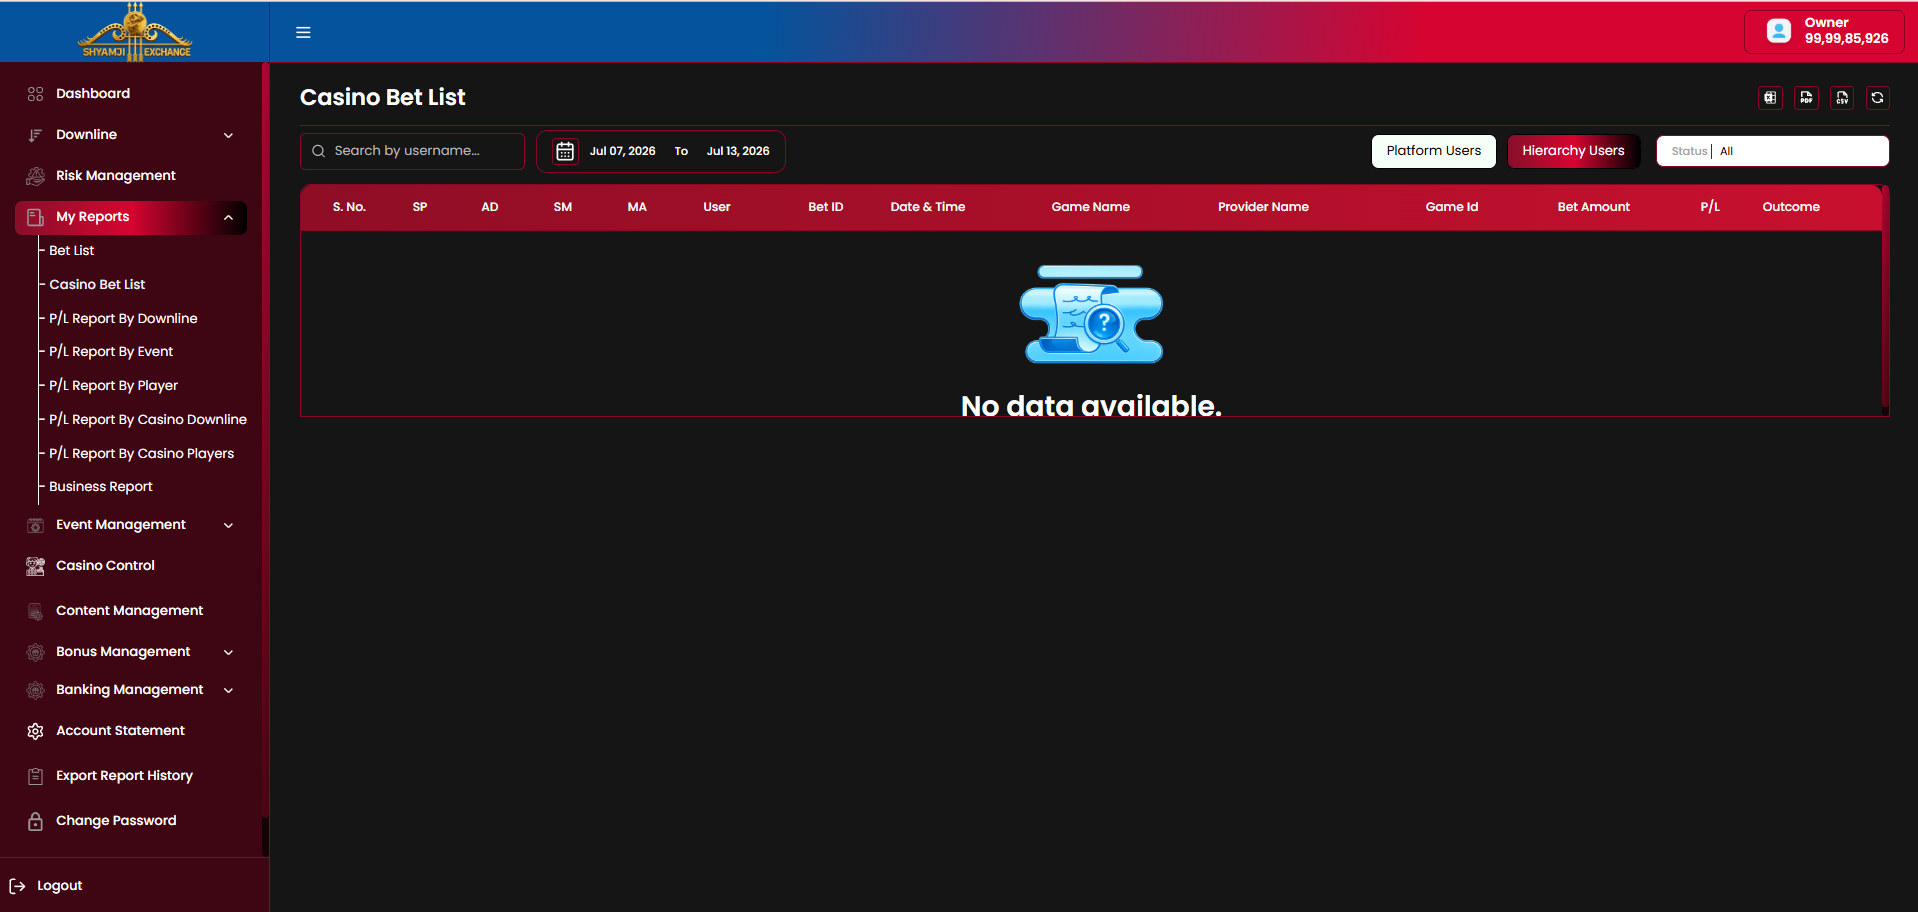Open the Owner profile avatar
This screenshot has width=1918, height=912.
(1779, 31)
